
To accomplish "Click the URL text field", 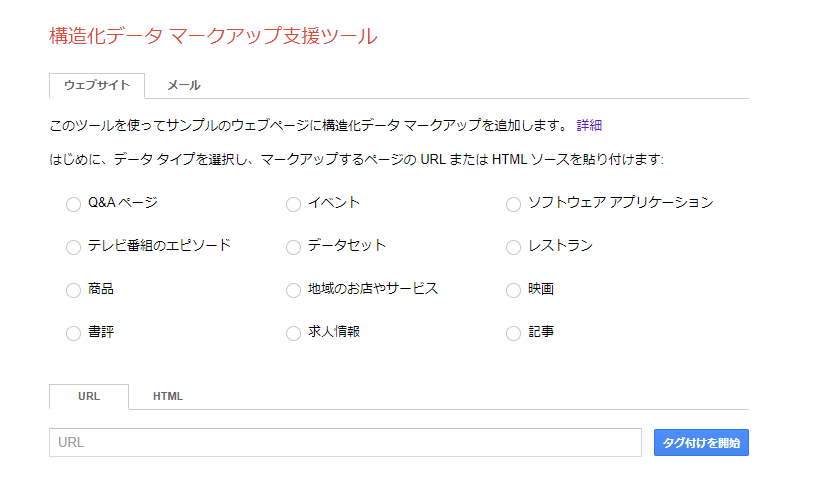I will 345,442.
